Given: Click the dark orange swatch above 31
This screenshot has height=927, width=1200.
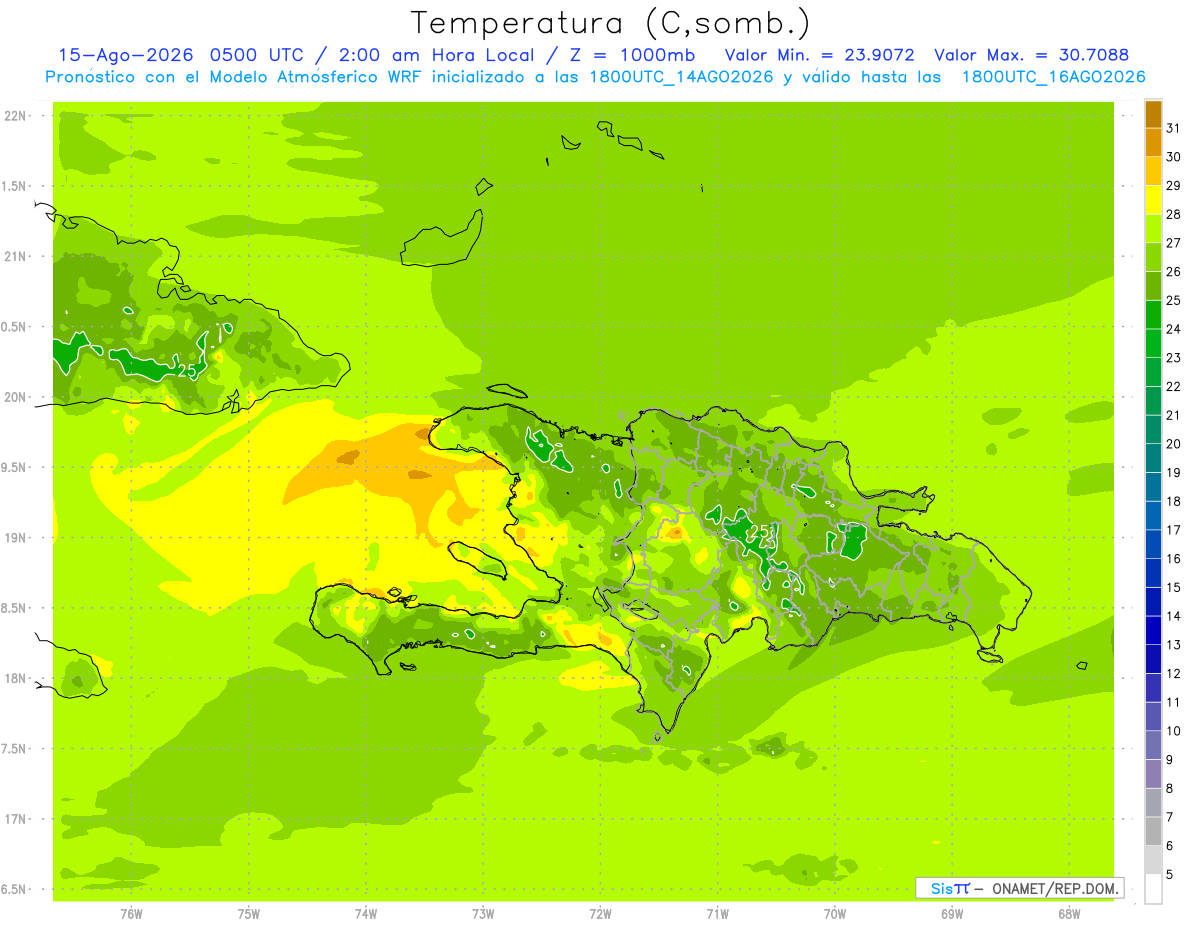Looking at the screenshot, I should (1153, 114).
